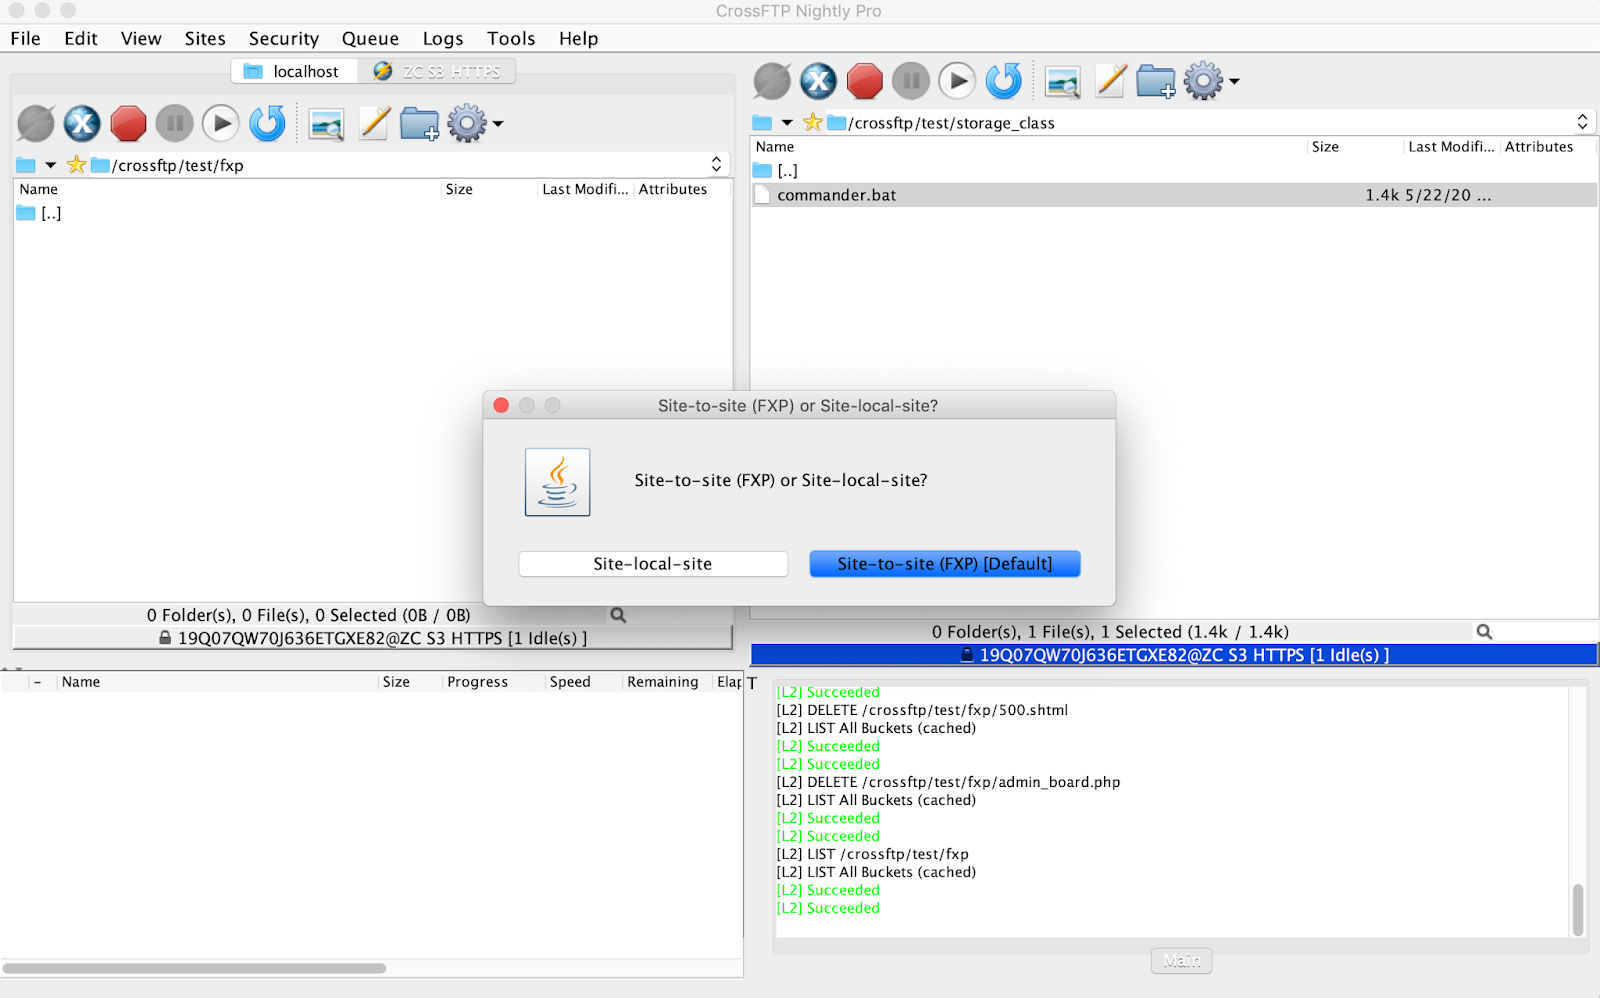Expand the /crossftp/test/fxp path combo box

(x=716, y=165)
